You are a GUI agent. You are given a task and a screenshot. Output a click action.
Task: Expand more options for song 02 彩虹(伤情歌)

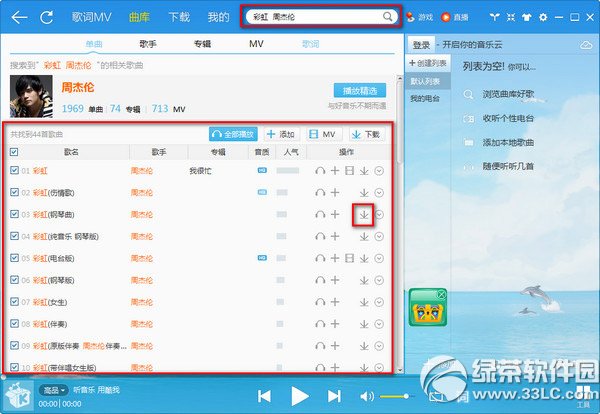coord(379,193)
